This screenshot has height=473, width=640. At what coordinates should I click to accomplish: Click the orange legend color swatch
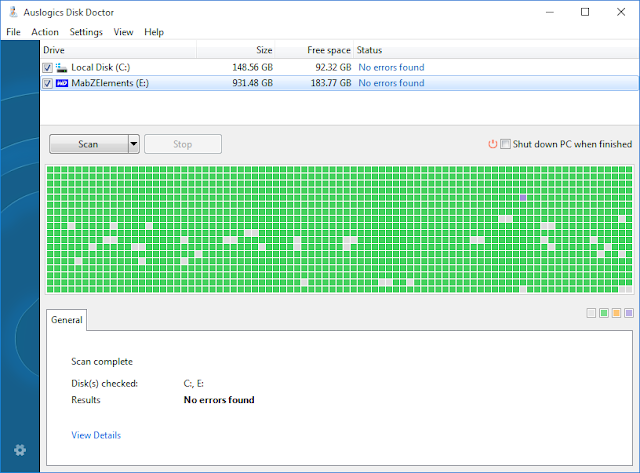616,313
